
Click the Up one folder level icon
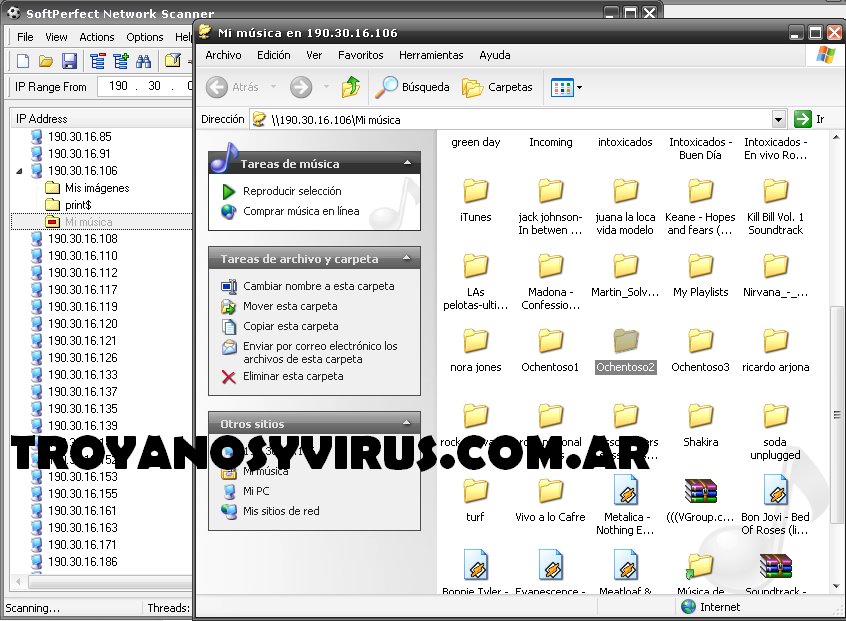(351, 87)
